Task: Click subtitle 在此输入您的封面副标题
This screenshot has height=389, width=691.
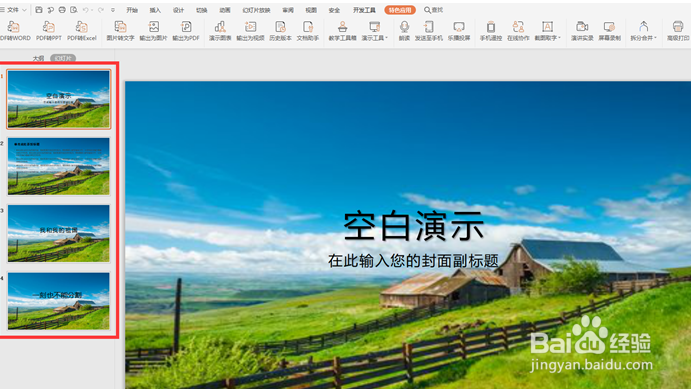Action: pyautogui.click(x=413, y=261)
